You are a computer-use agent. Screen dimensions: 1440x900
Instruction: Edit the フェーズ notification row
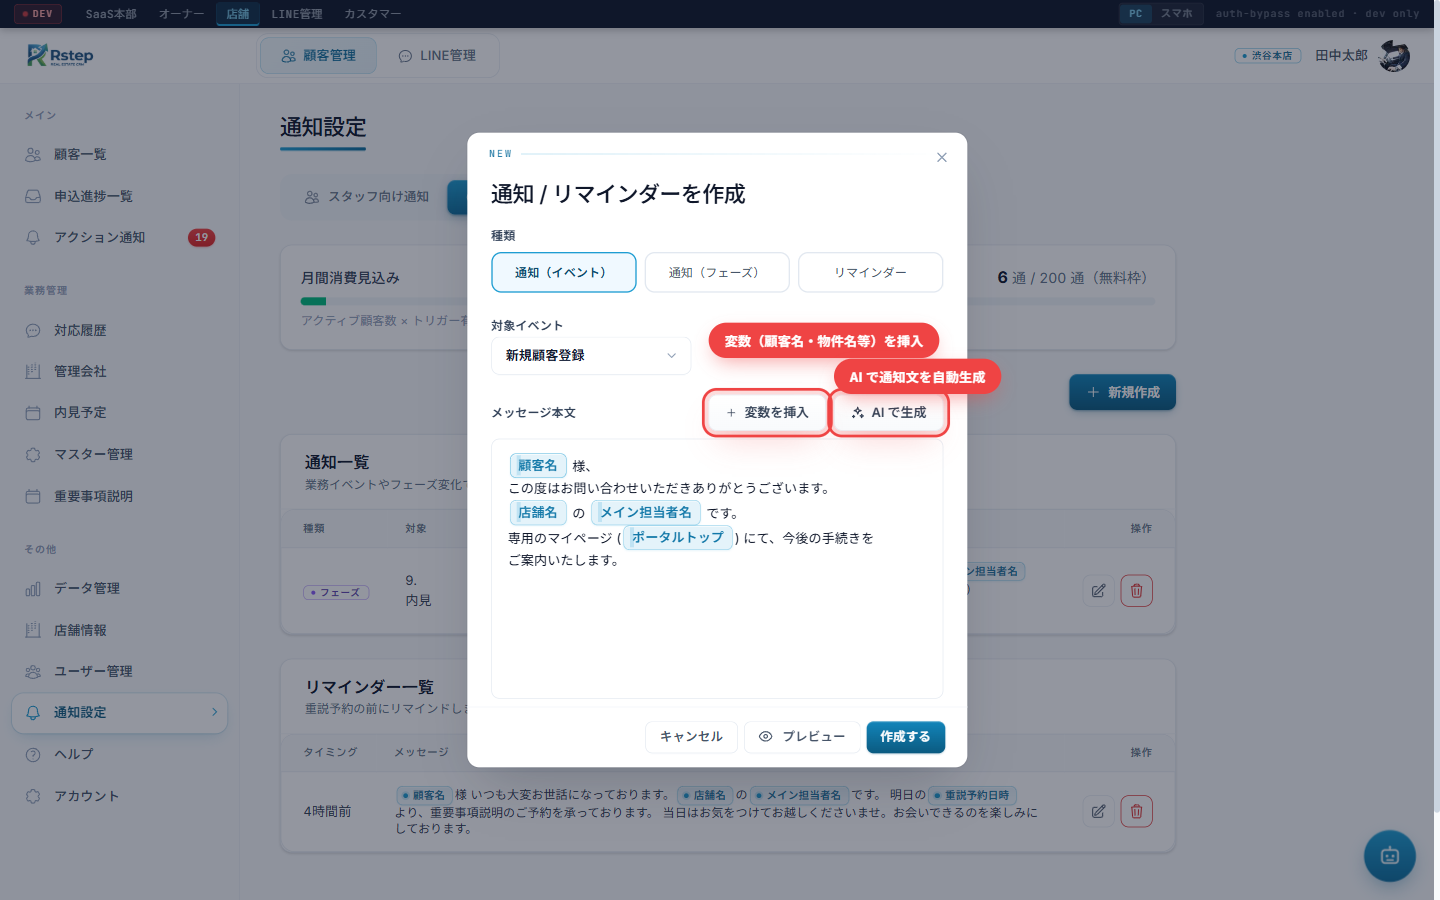(x=1098, y=591)
